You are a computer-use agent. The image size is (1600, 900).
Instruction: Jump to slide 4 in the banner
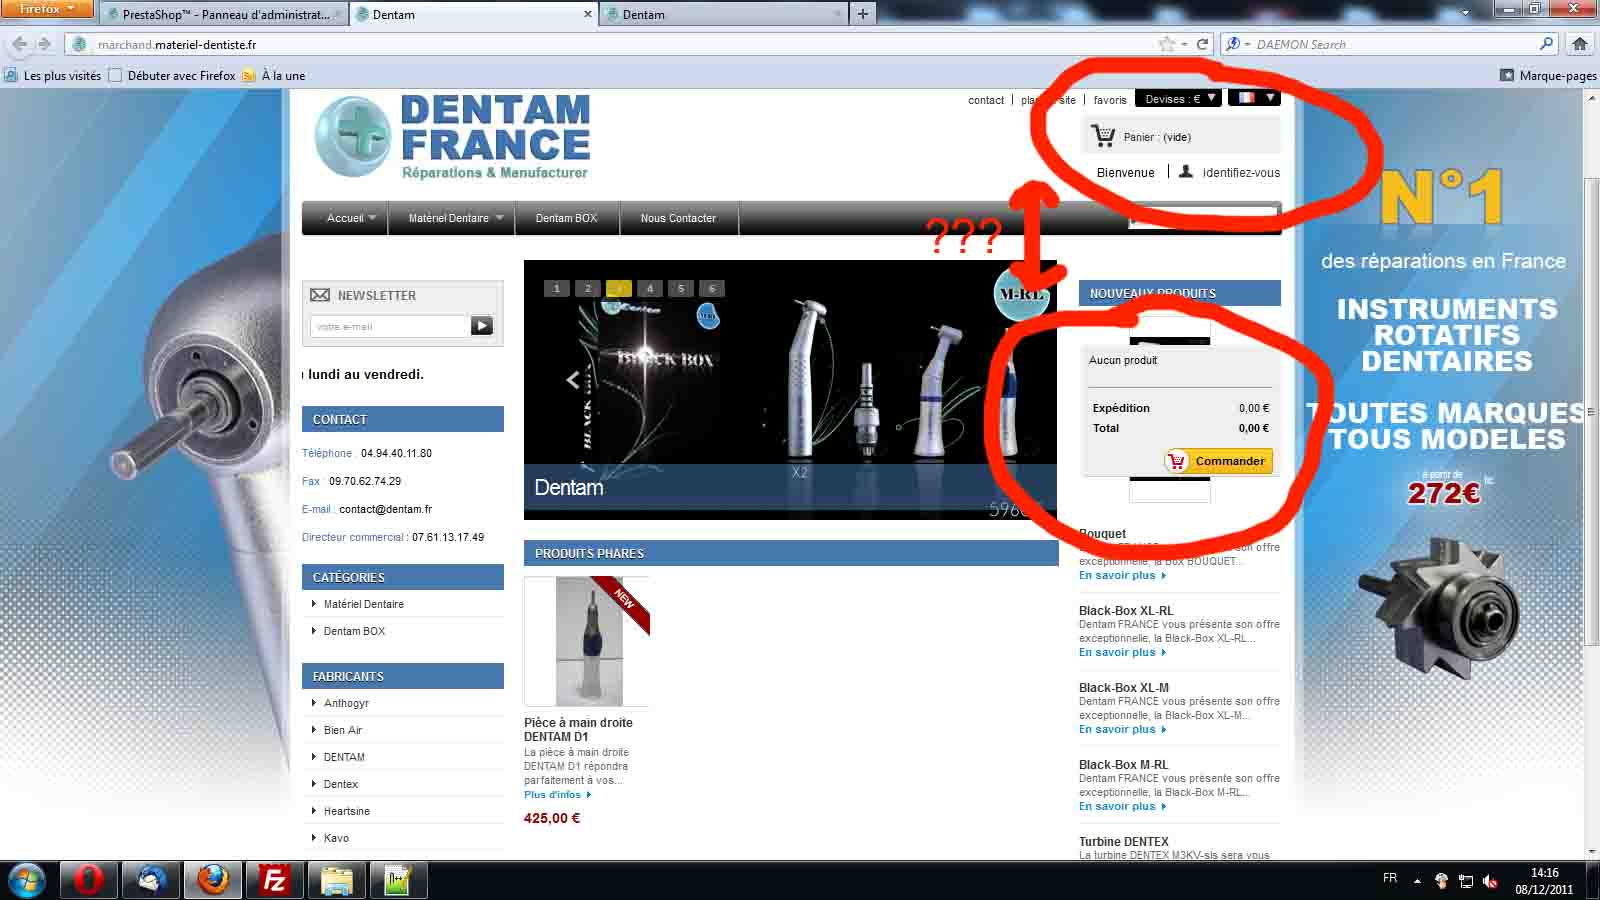[x=650, y=288]
